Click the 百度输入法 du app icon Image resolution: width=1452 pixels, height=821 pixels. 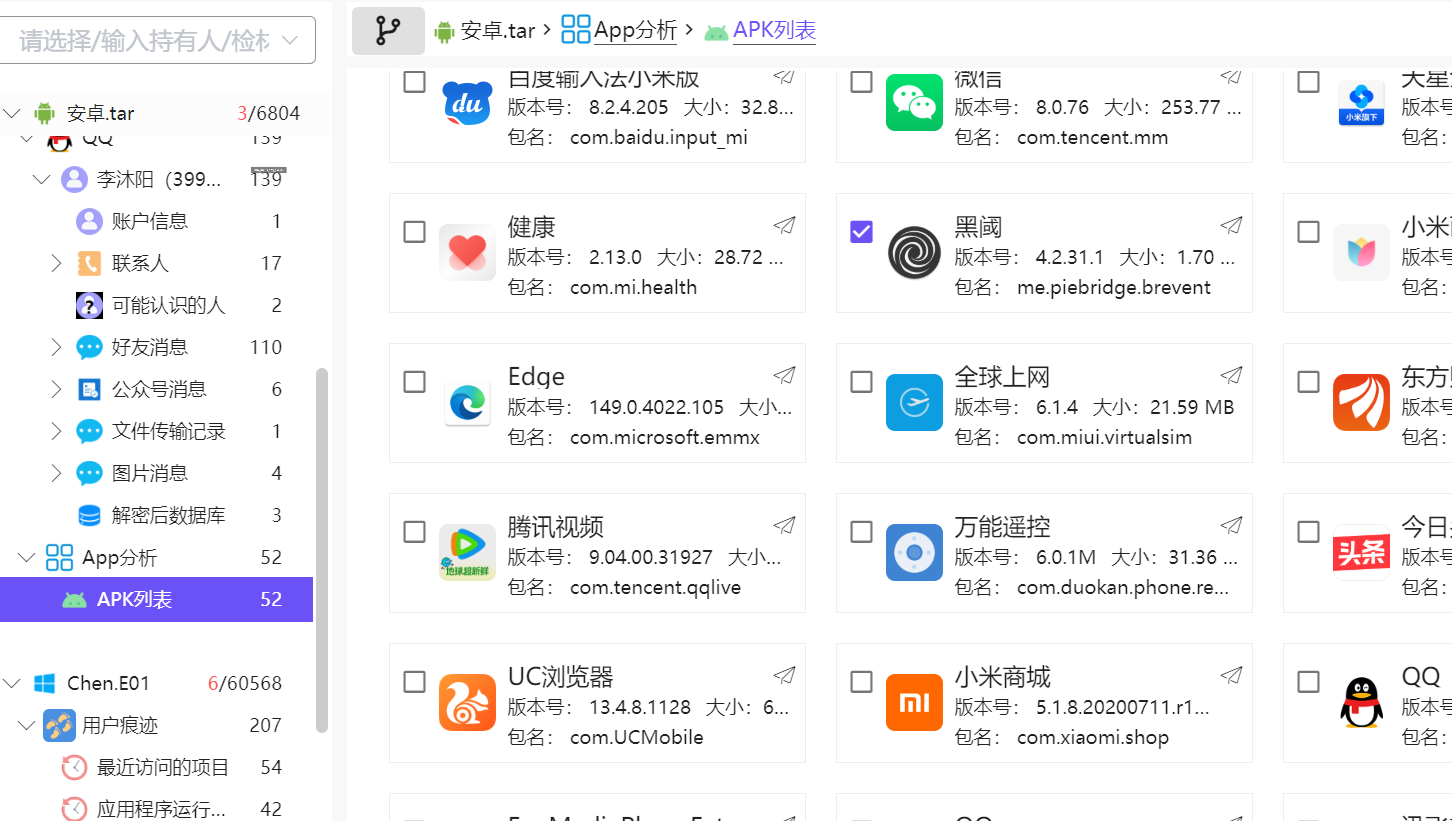pos(467,102)
